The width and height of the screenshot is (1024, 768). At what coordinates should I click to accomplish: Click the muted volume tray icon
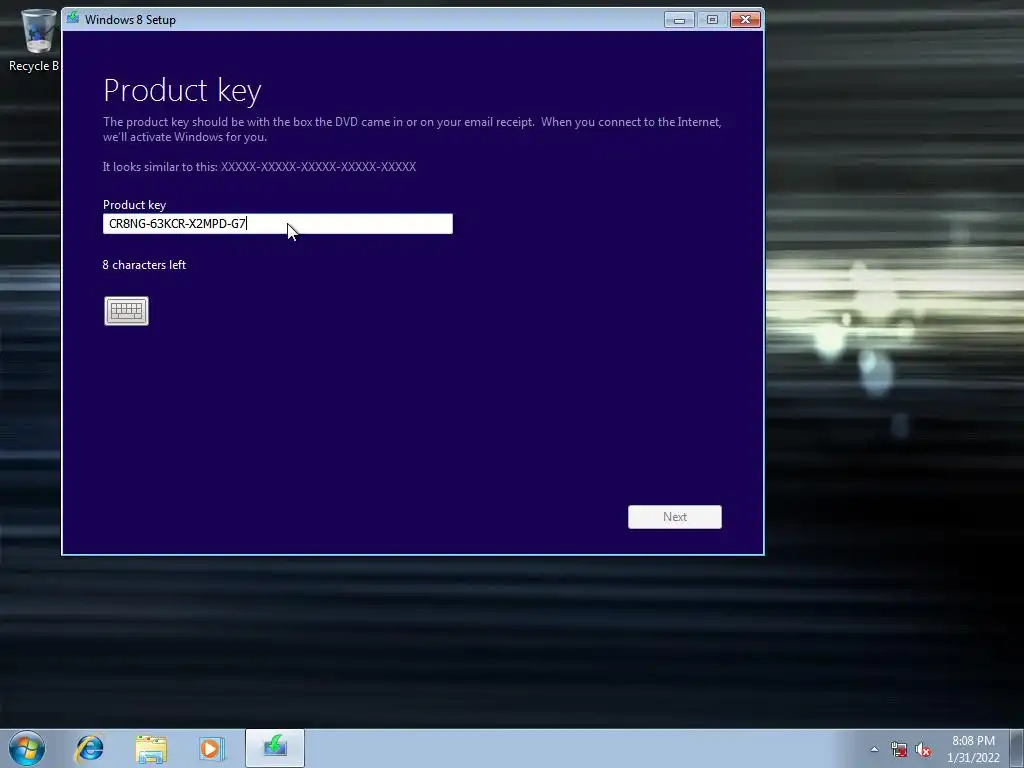point(923,750)
